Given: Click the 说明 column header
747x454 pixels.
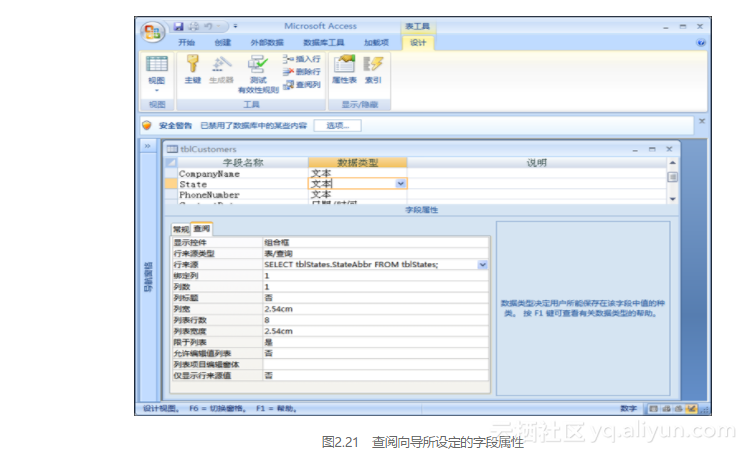Looking at the screenshot, I should click(x=536, y=162).
